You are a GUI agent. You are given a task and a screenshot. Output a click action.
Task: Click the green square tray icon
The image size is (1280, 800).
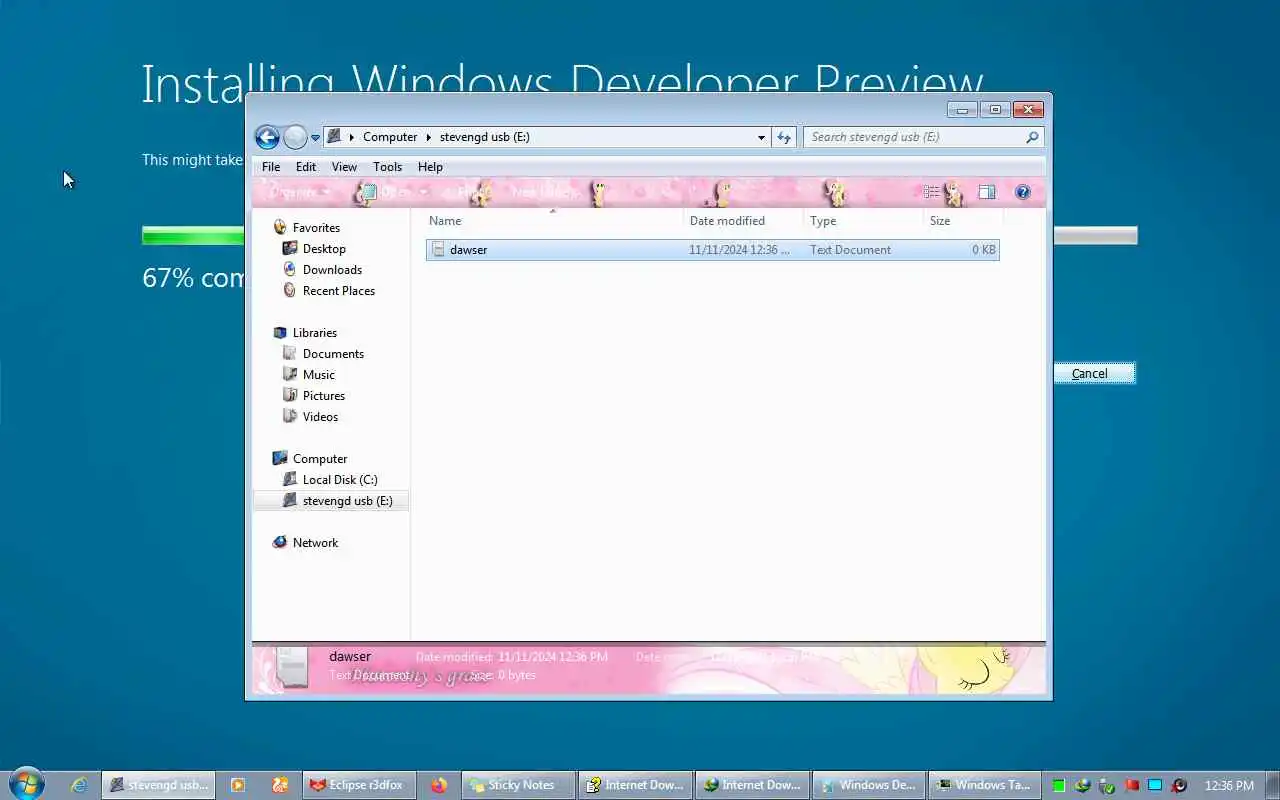tap(1058, 785)
